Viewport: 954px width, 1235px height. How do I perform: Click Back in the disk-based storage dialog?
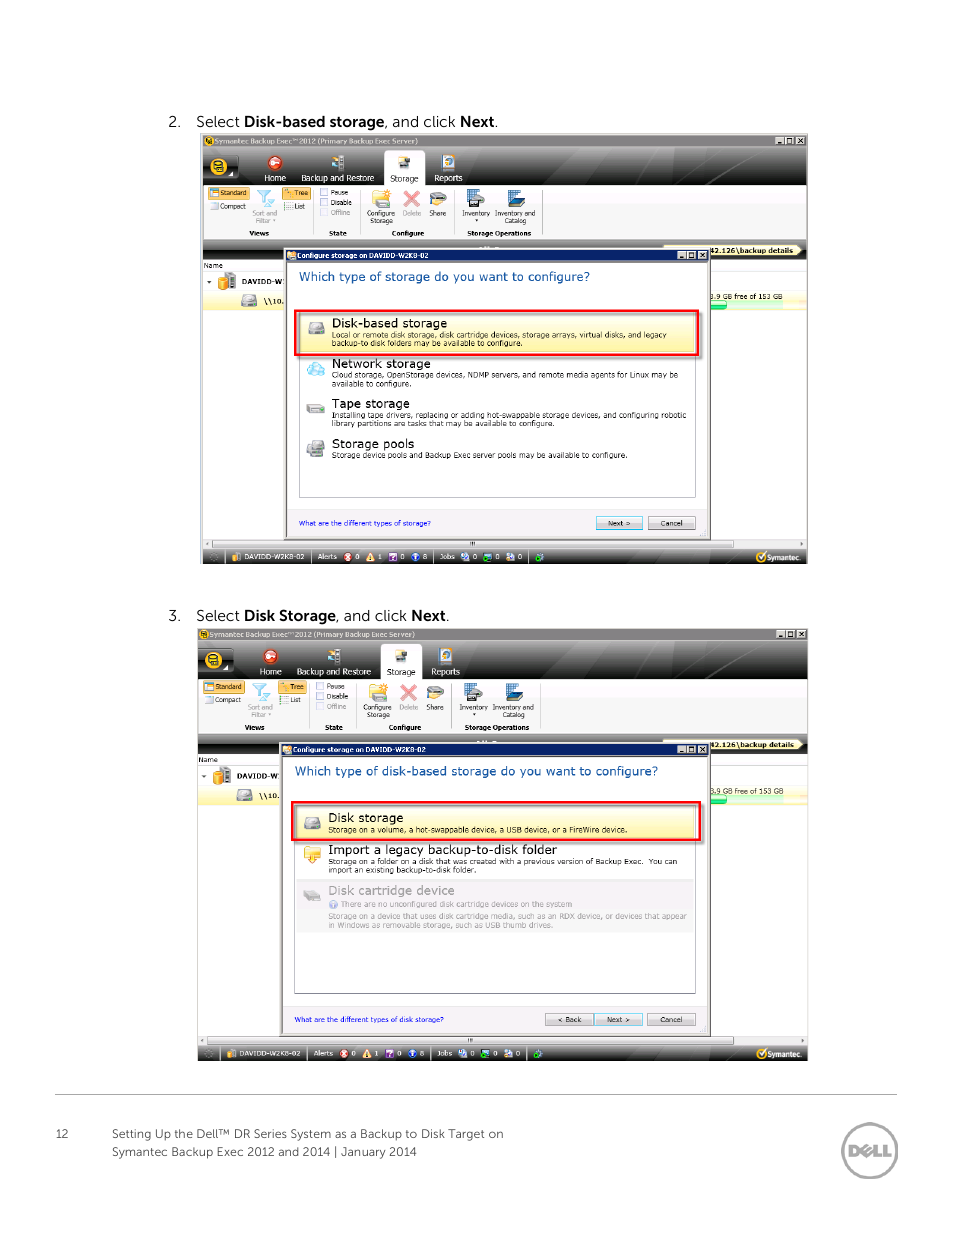(x=569, y=1019)
